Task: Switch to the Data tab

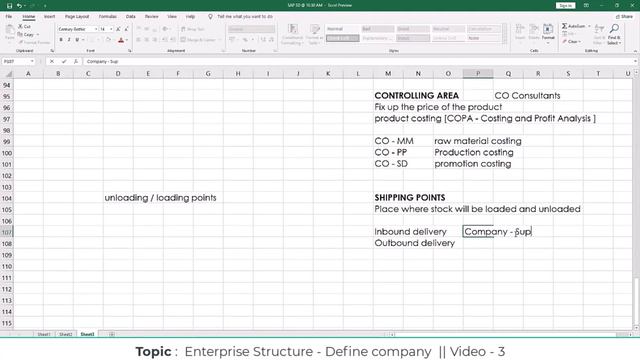Action: (x=131, y=17)
